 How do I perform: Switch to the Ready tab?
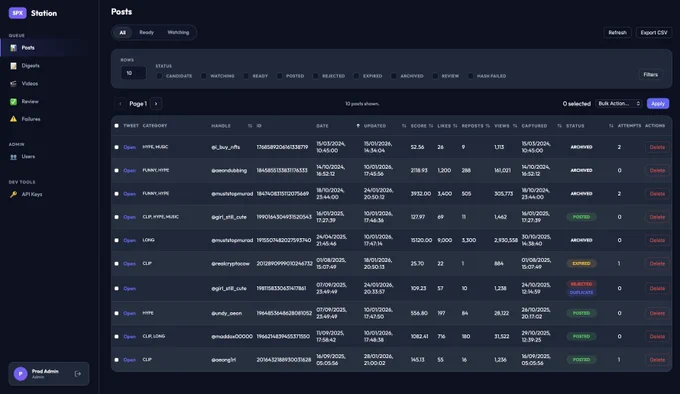point(147,33)
